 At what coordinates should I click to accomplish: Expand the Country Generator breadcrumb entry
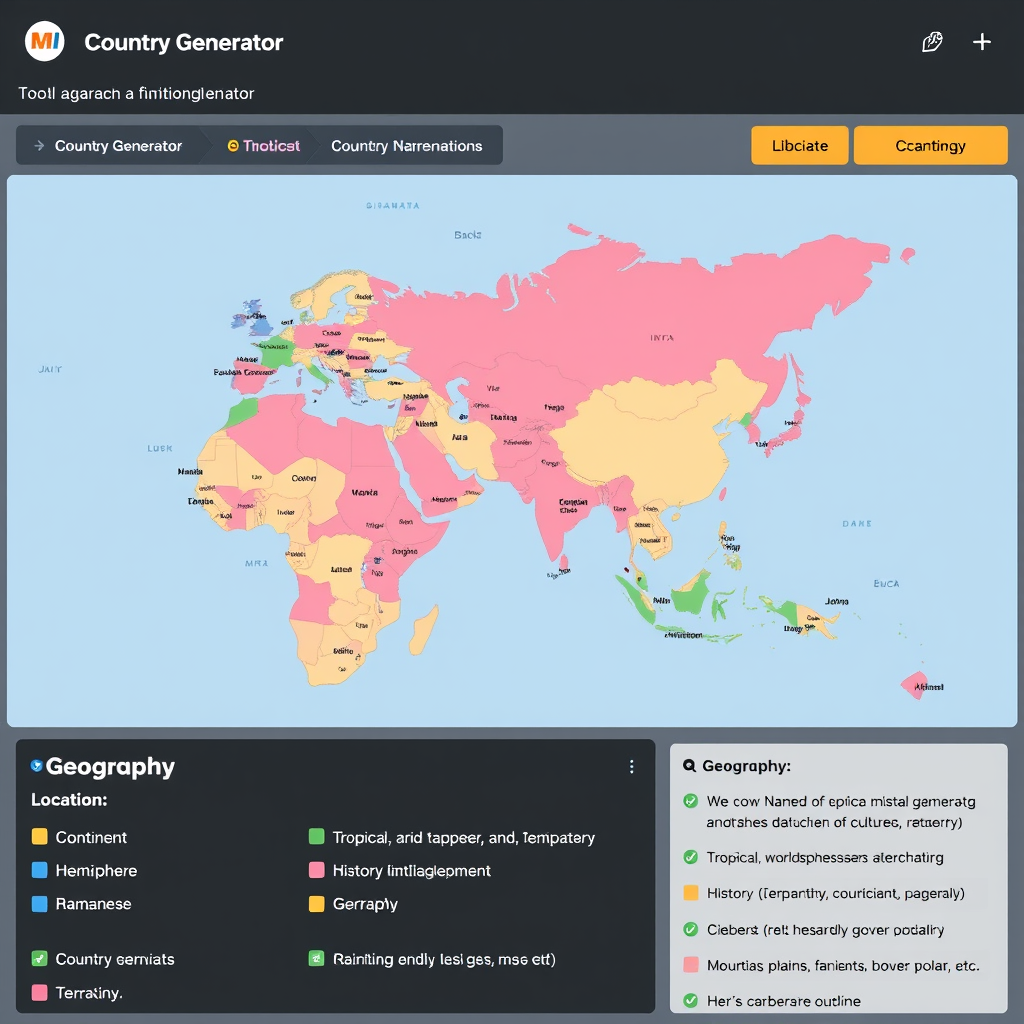(x=117, y=145)
